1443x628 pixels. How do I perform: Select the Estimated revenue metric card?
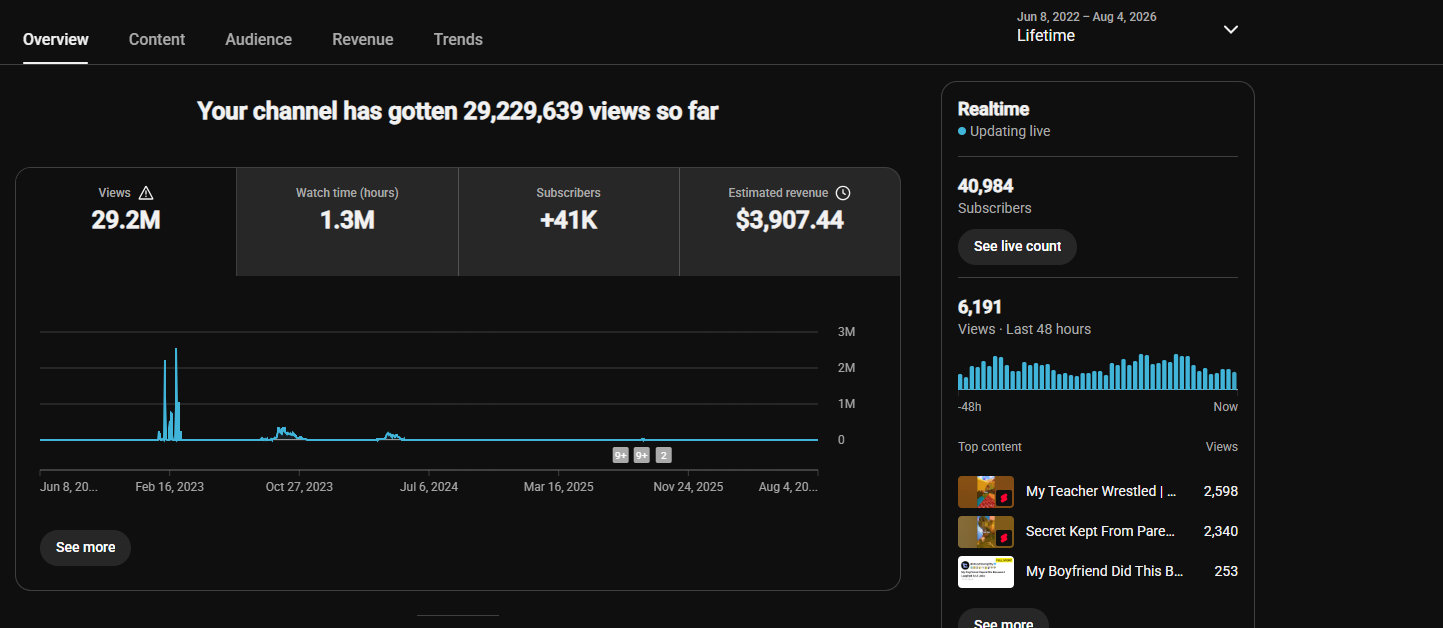tap(790, 222)
